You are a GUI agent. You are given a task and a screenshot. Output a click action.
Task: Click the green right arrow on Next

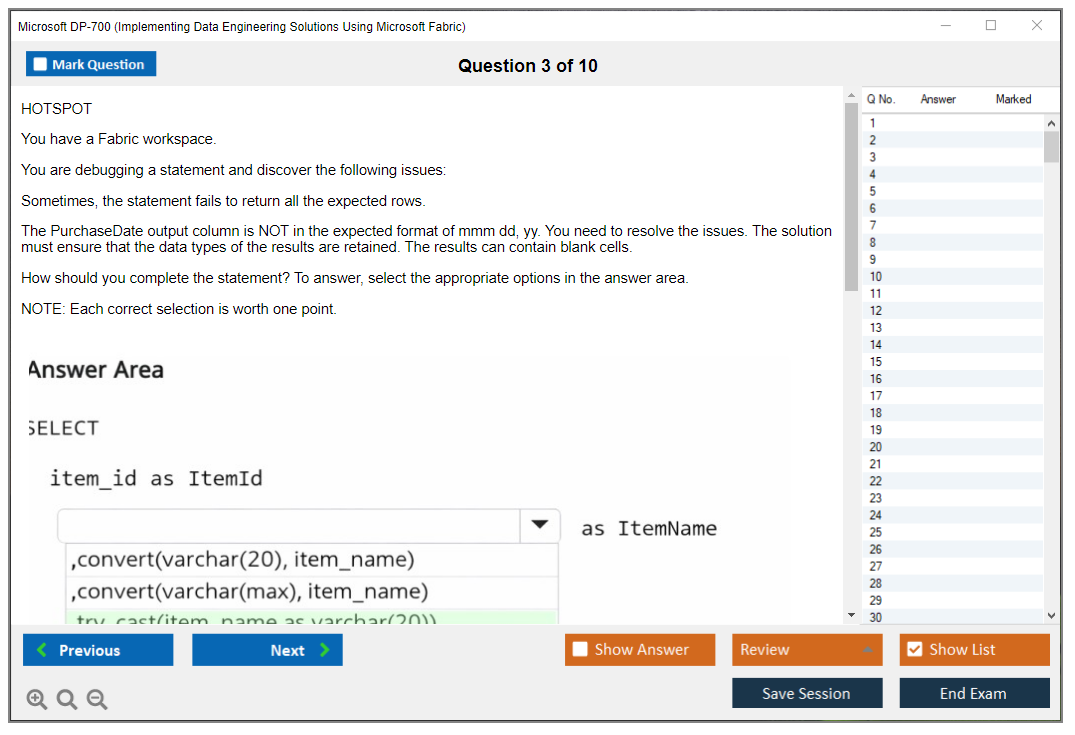click(325, 650)
